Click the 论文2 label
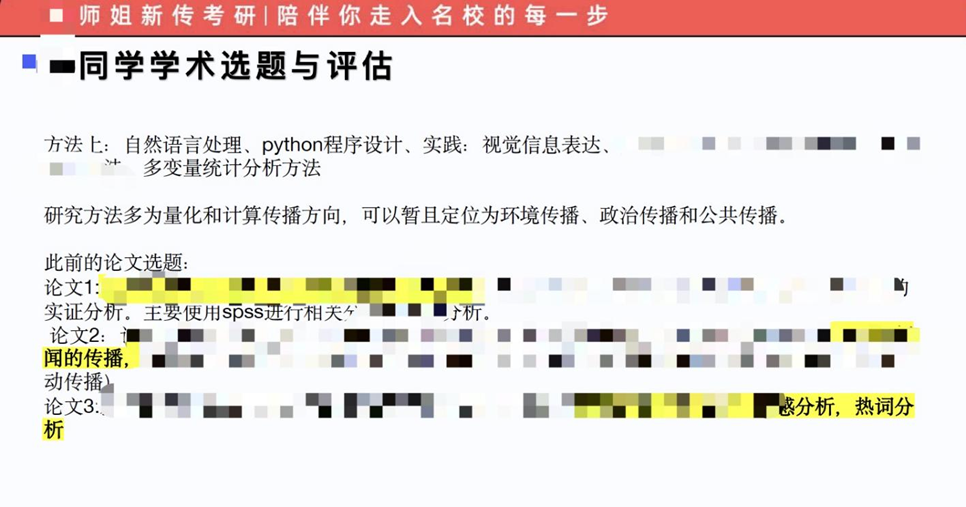 (75, 336)
